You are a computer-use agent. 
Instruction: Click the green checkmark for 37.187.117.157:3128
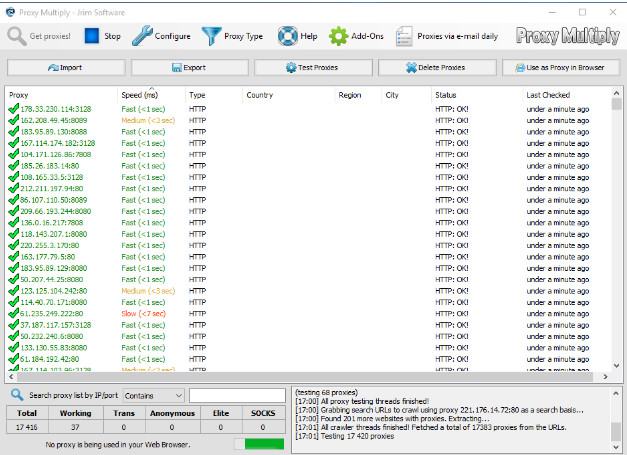click(14, 325)
